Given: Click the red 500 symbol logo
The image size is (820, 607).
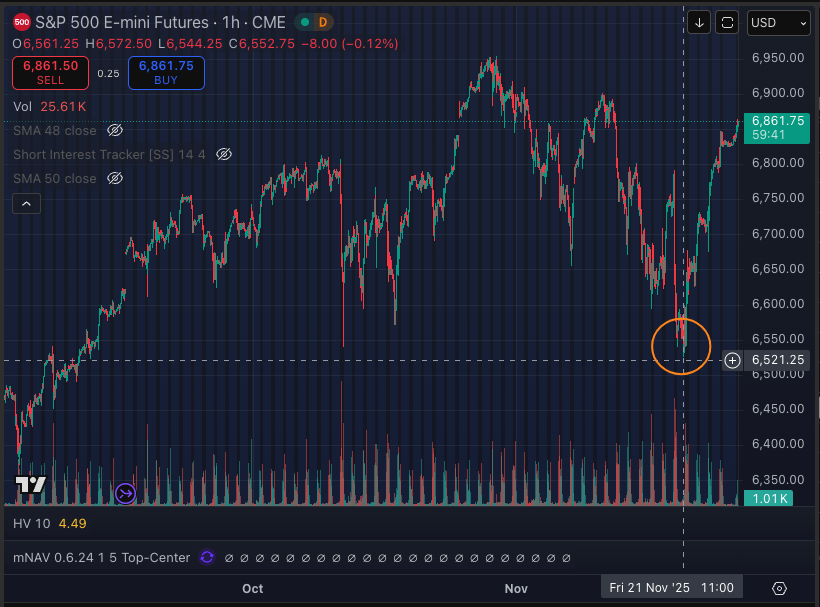Looking at the screenshot, I should [x=22, y=22].
